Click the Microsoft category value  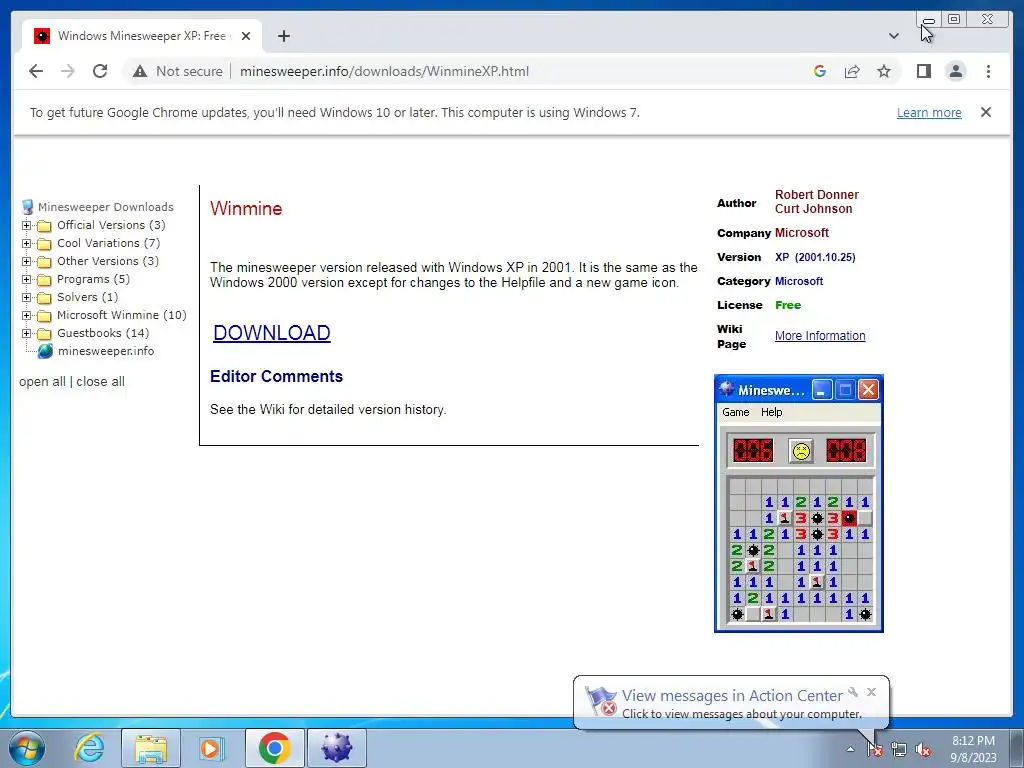[x=799, y=281]
